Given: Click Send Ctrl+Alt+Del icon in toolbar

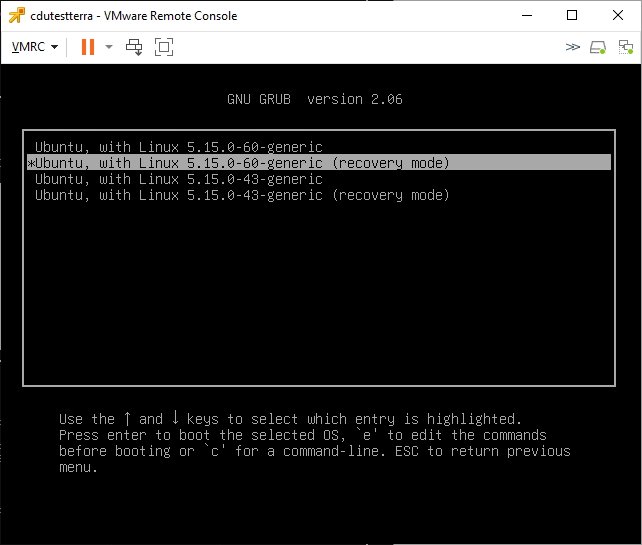Looking at the screenshot, I should pos(135,47).
